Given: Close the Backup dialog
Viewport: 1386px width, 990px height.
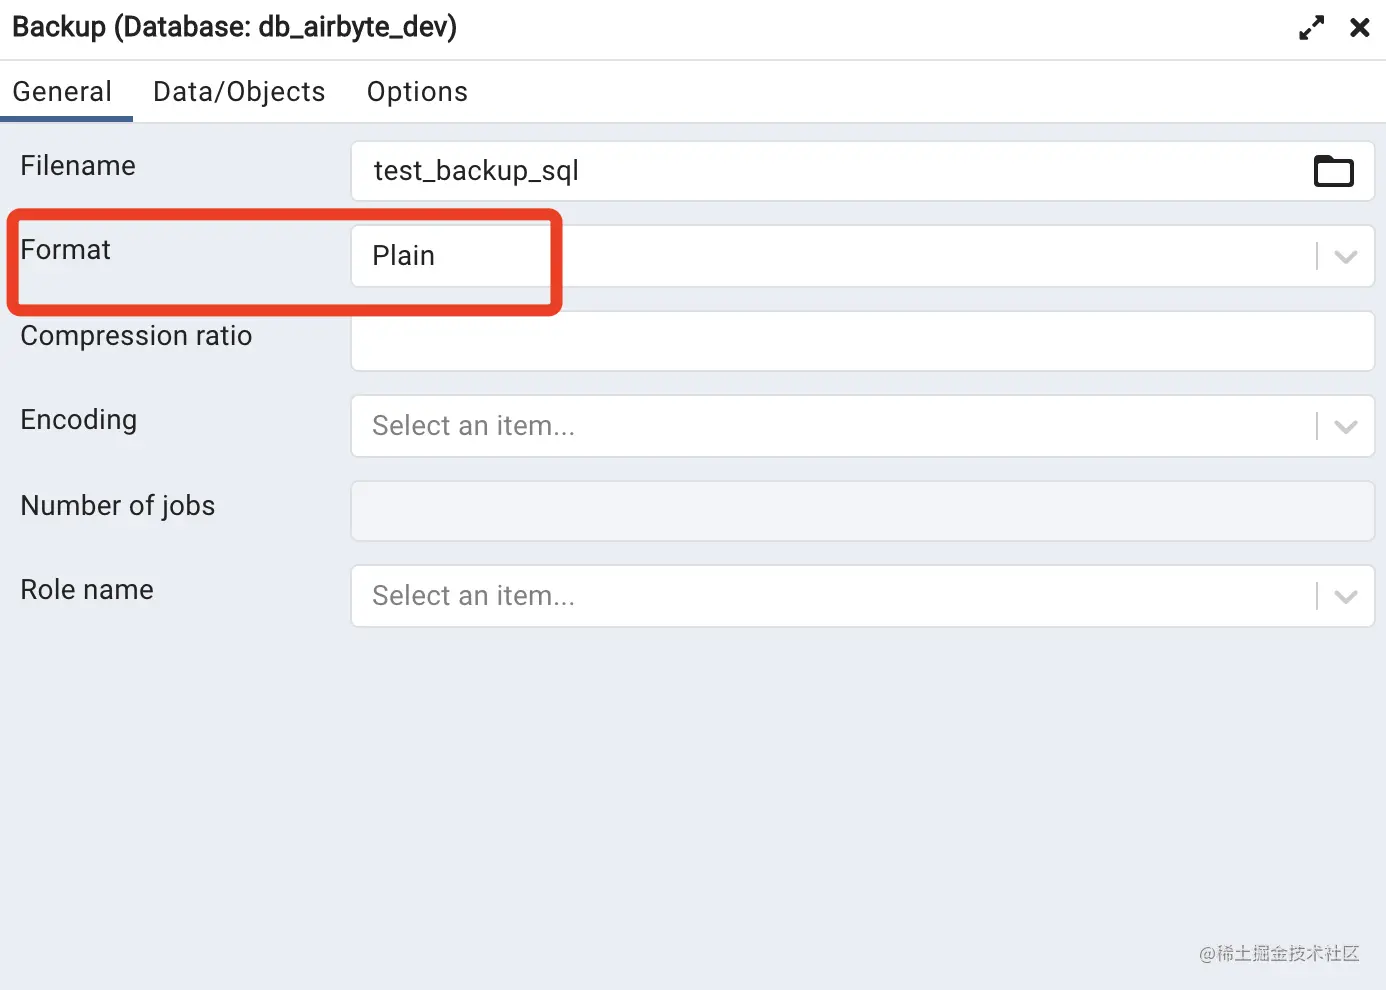Looking at the screenshot, I should 1359,28.
